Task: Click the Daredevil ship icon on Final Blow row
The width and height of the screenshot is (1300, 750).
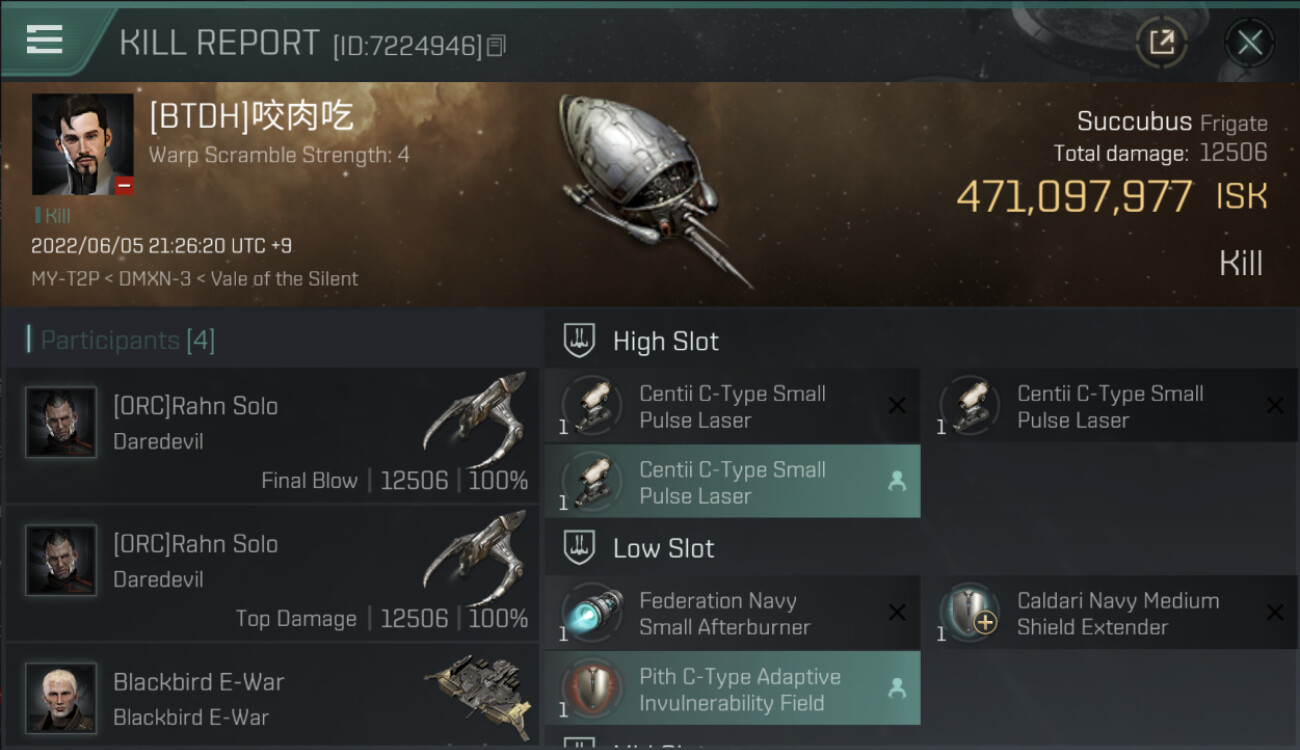Action: (x=475, y=419)
